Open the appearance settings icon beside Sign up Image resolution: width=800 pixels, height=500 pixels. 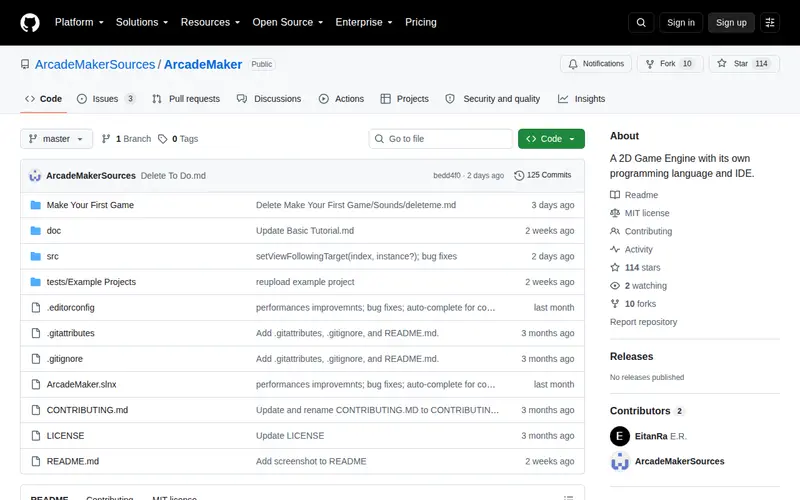(x=770, y=22)
